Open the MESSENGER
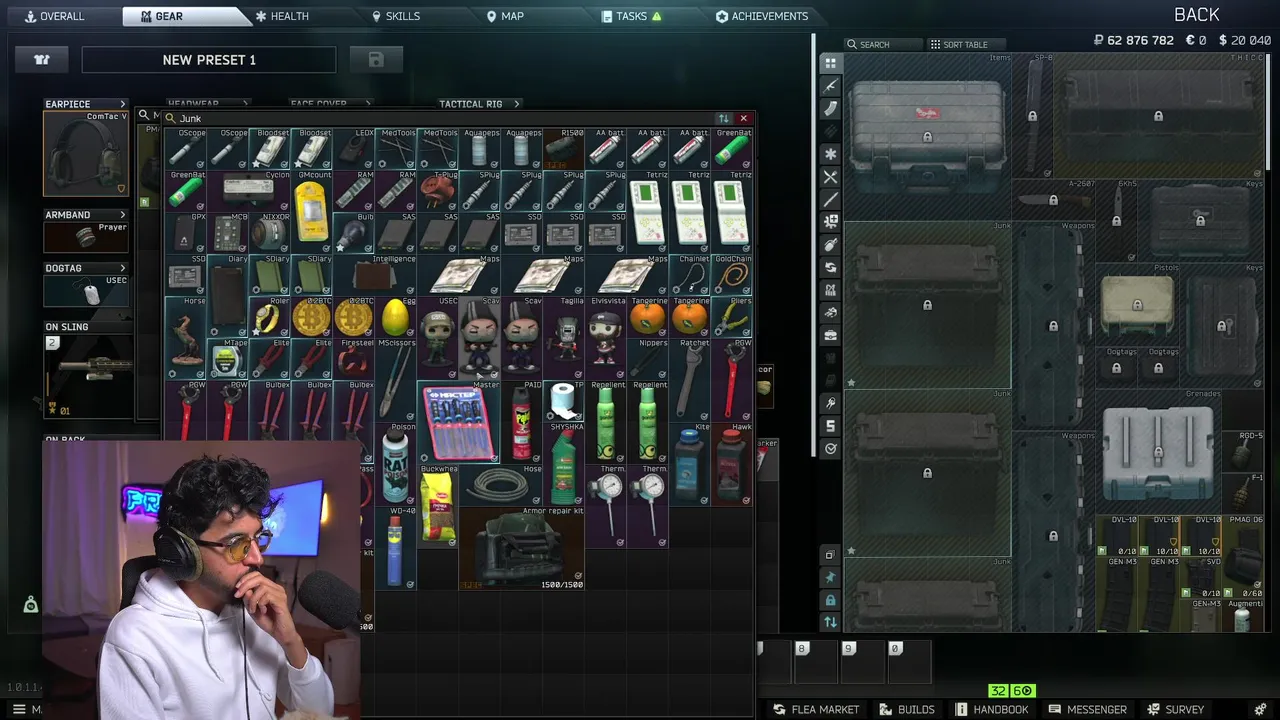Viewport: 1280px width, 720px height. 1088,709
